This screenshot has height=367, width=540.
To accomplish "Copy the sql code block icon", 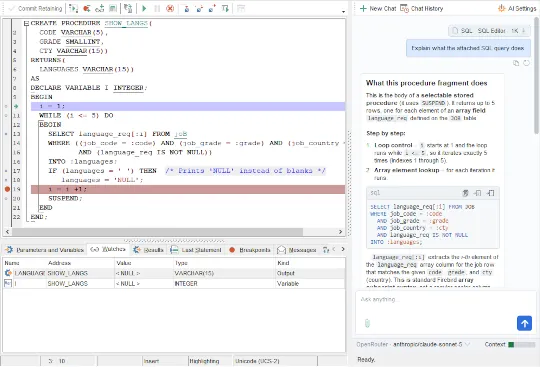I will pos(465,193).
